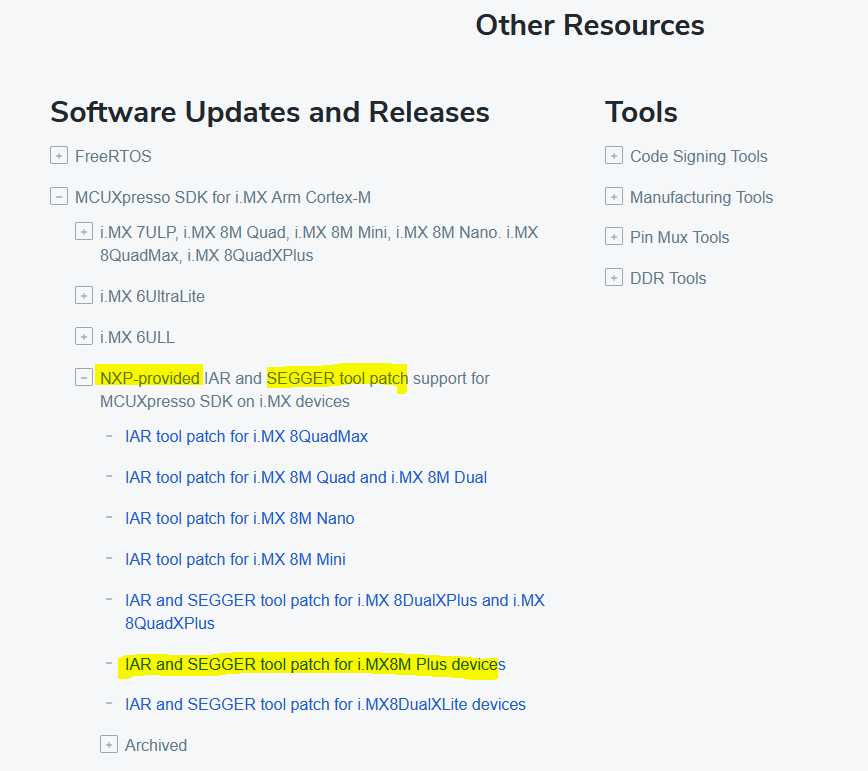868x771 pixels.
Task: Collapse the NXP-provided IAR and SEGGER section
Action: [x=84, y=378]
